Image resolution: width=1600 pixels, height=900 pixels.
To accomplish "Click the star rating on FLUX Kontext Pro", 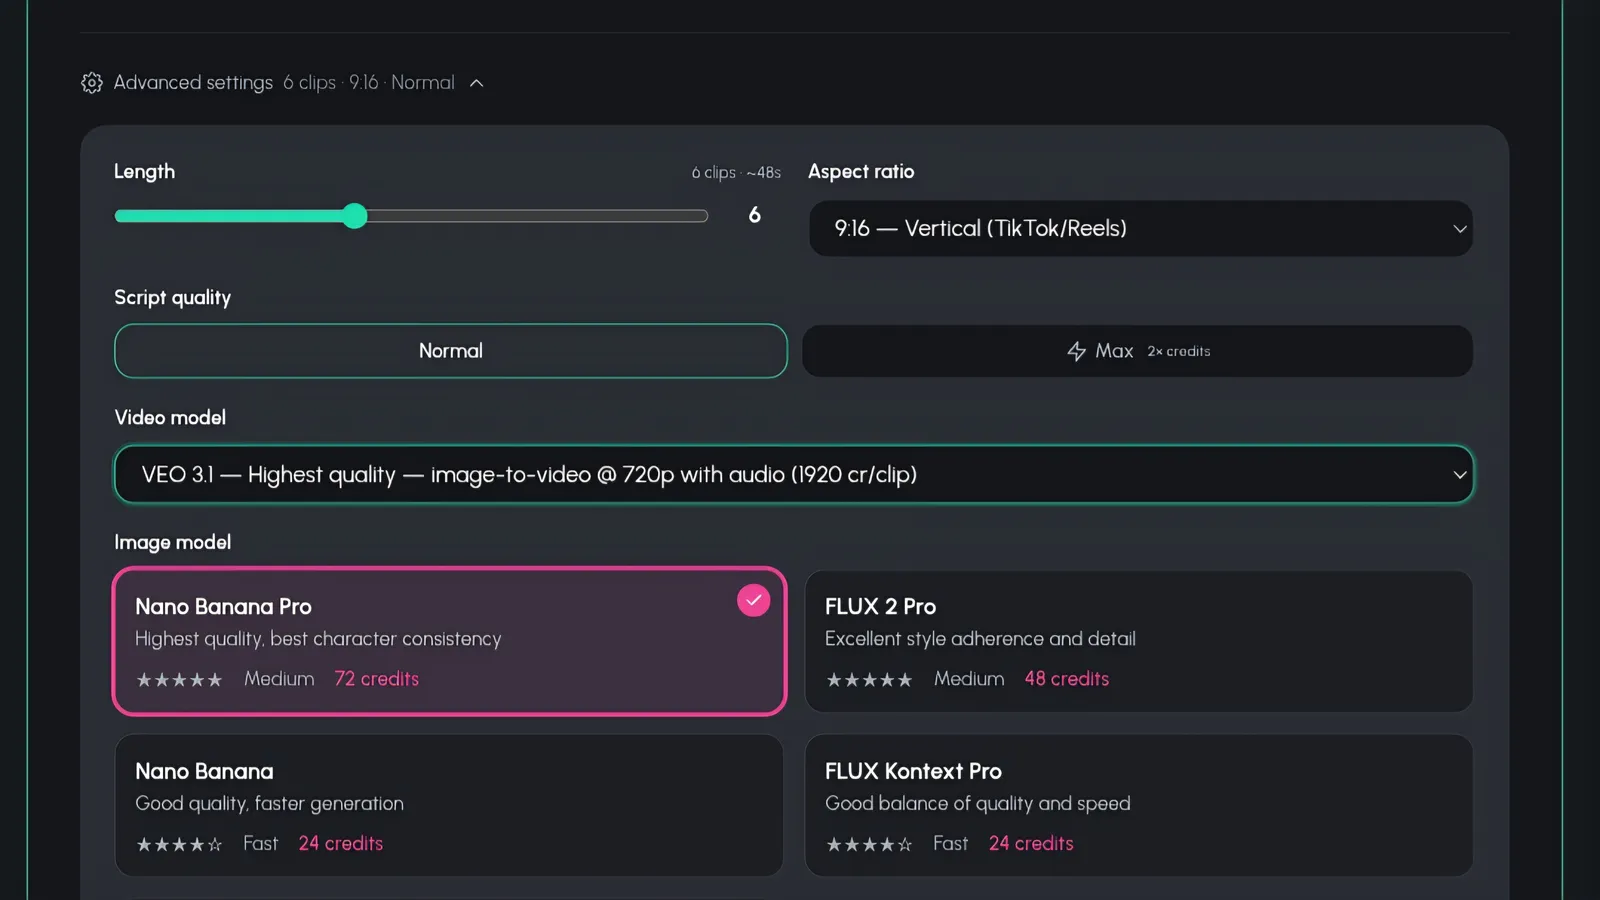I will (x=869, y=845).
